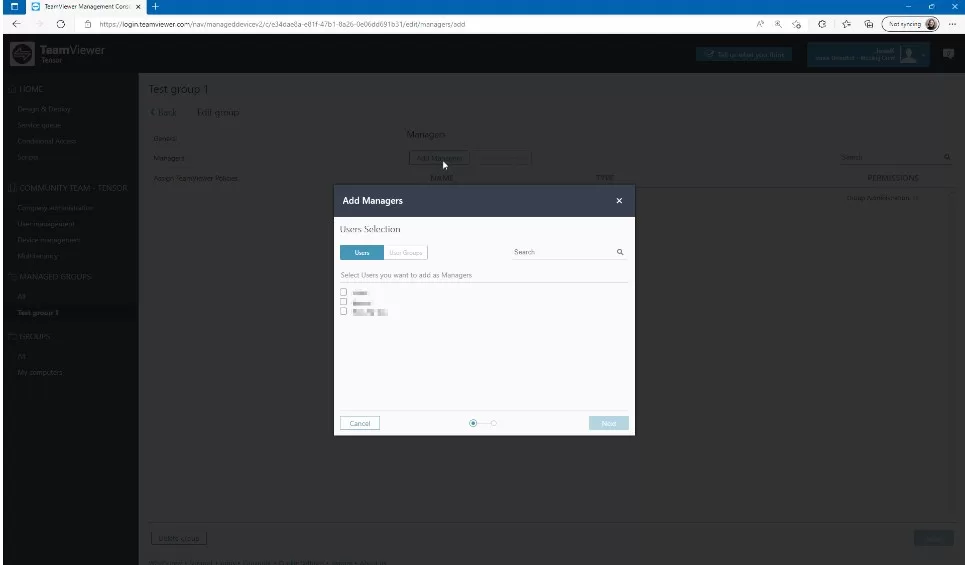Open browser settings and more menu

(952, 24)
